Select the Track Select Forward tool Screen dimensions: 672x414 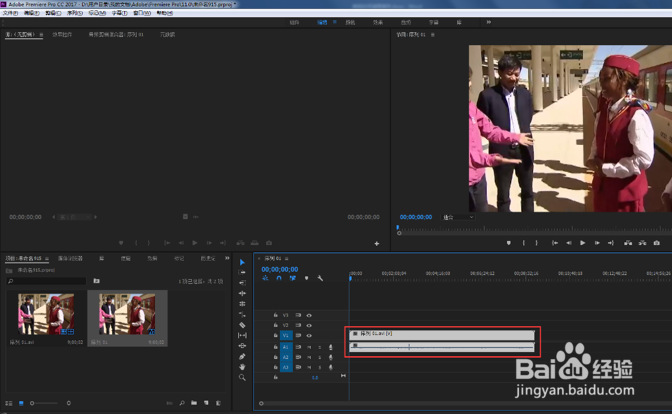pos(242,273)
